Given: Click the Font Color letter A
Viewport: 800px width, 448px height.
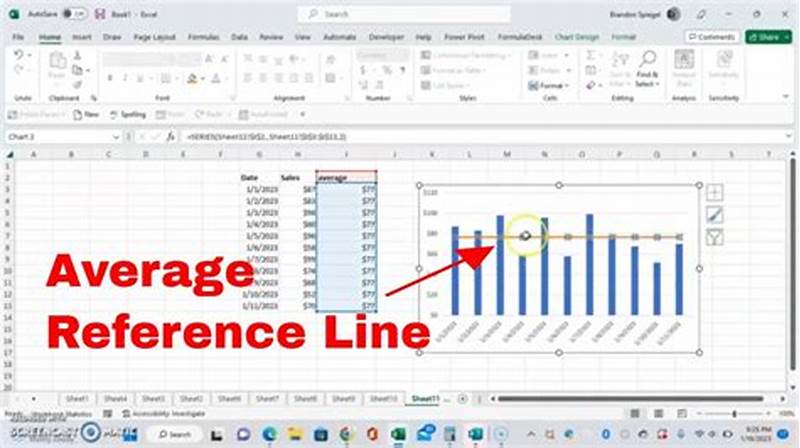Looking at the screenshot, I should click(x=216, y=79).
